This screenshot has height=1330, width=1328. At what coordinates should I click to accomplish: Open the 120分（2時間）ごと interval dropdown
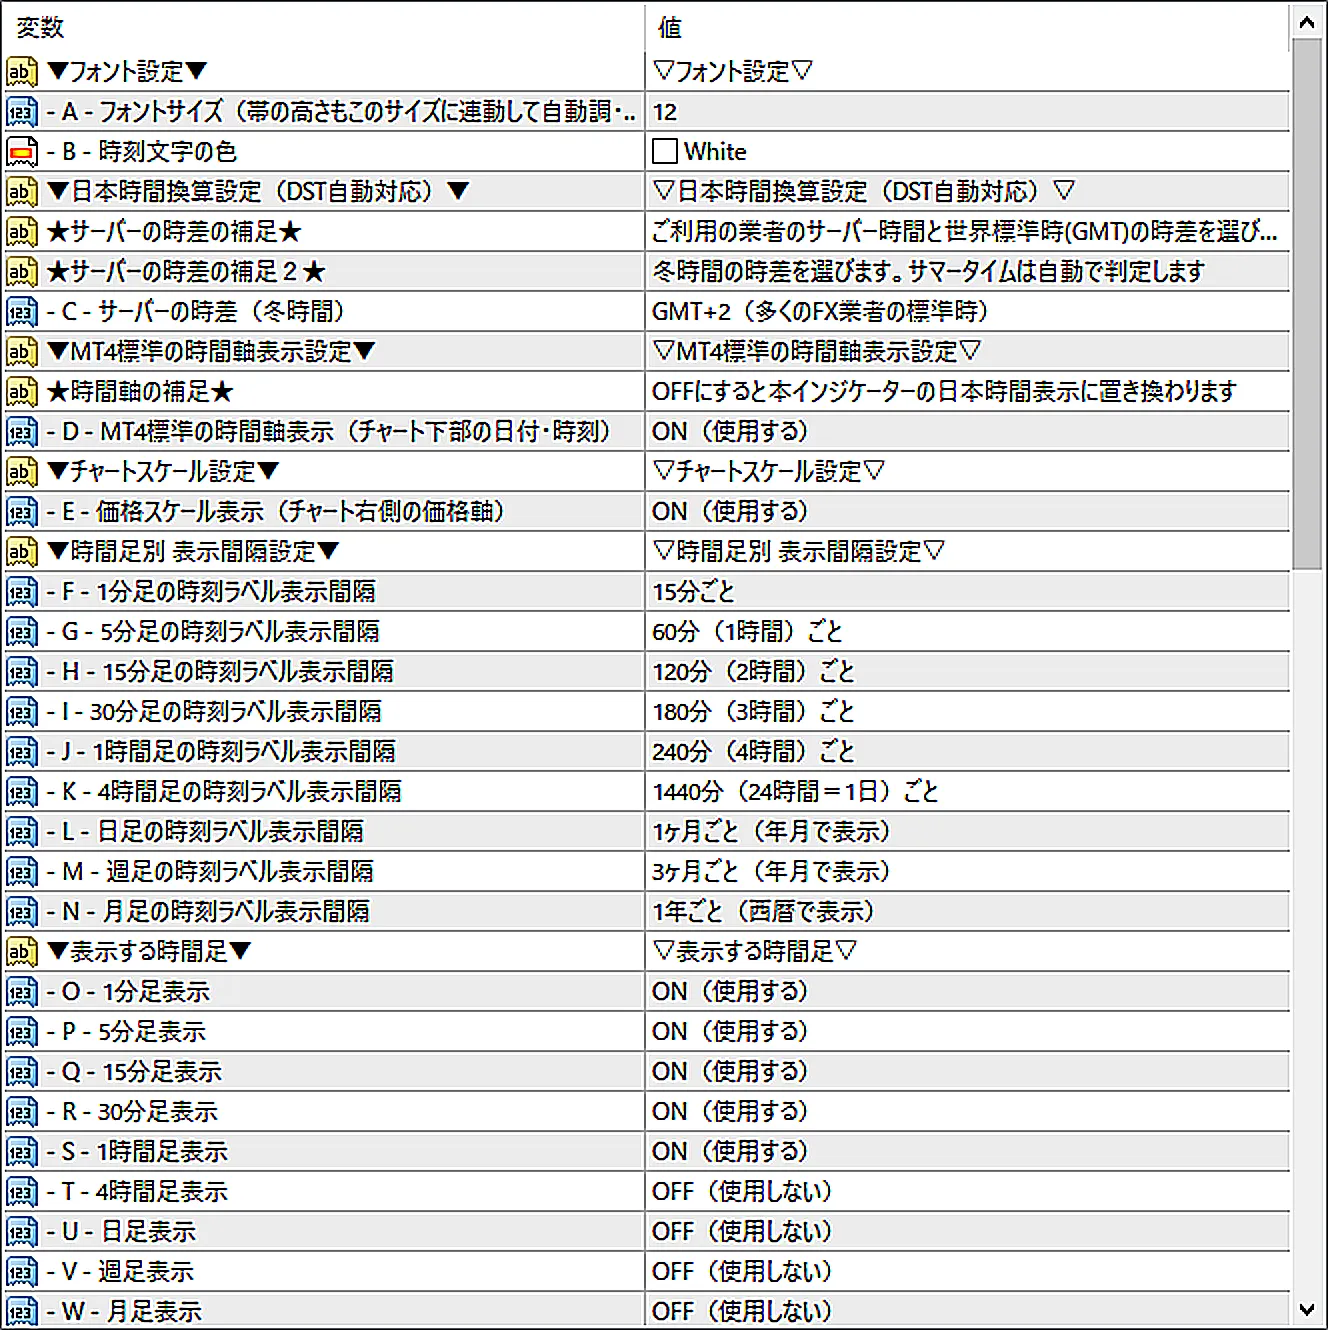click(x=967, y=672)
